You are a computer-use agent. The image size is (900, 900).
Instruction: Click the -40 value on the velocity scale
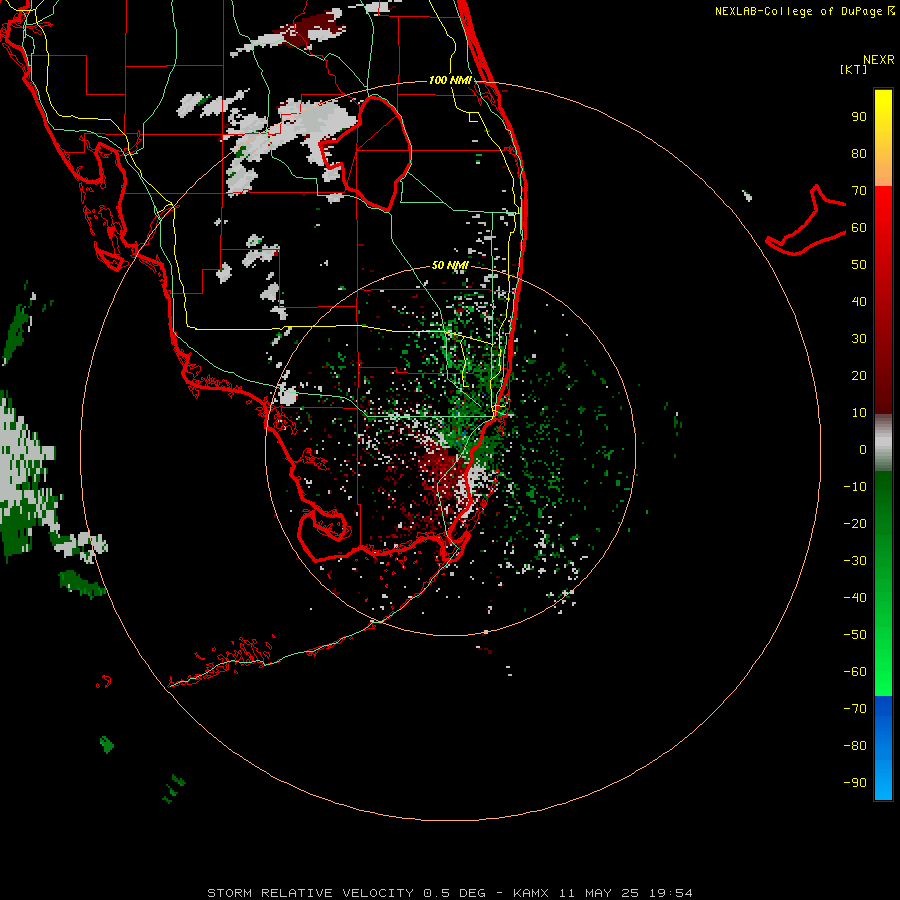(x=855, y=598)
